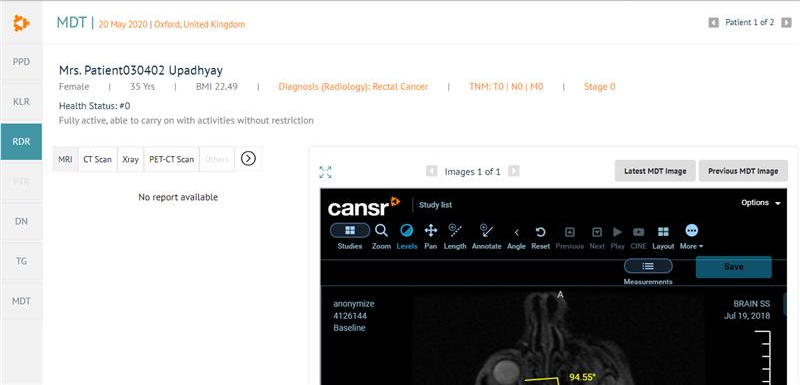
Task: Click the Previous MDT Image button
Action: 743,171
